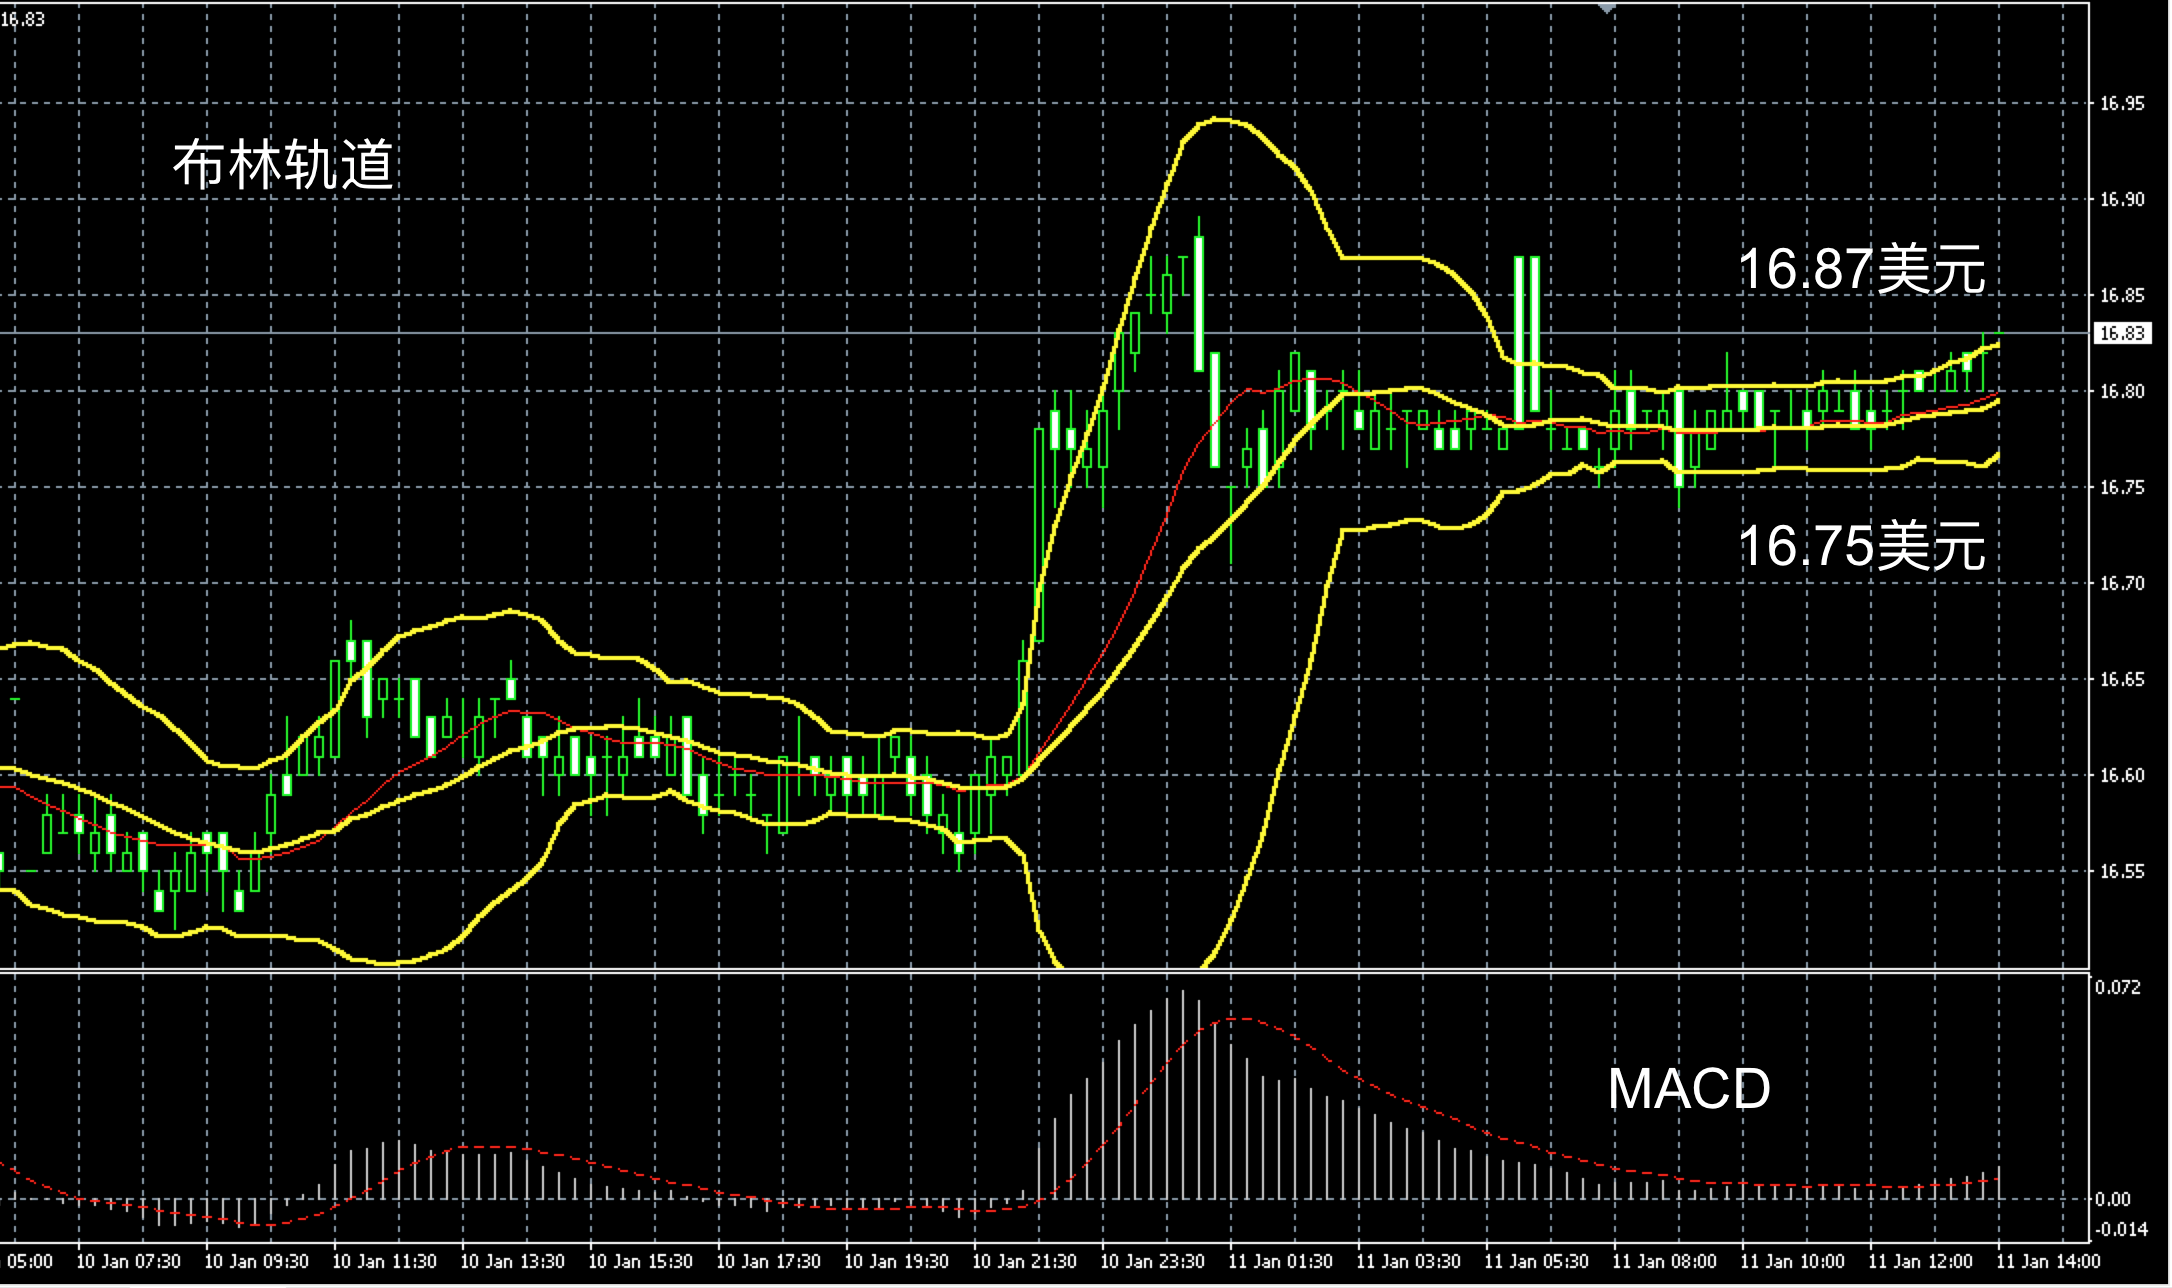Click the 11 Jan 14:00 time label

pos(2048,1262)
